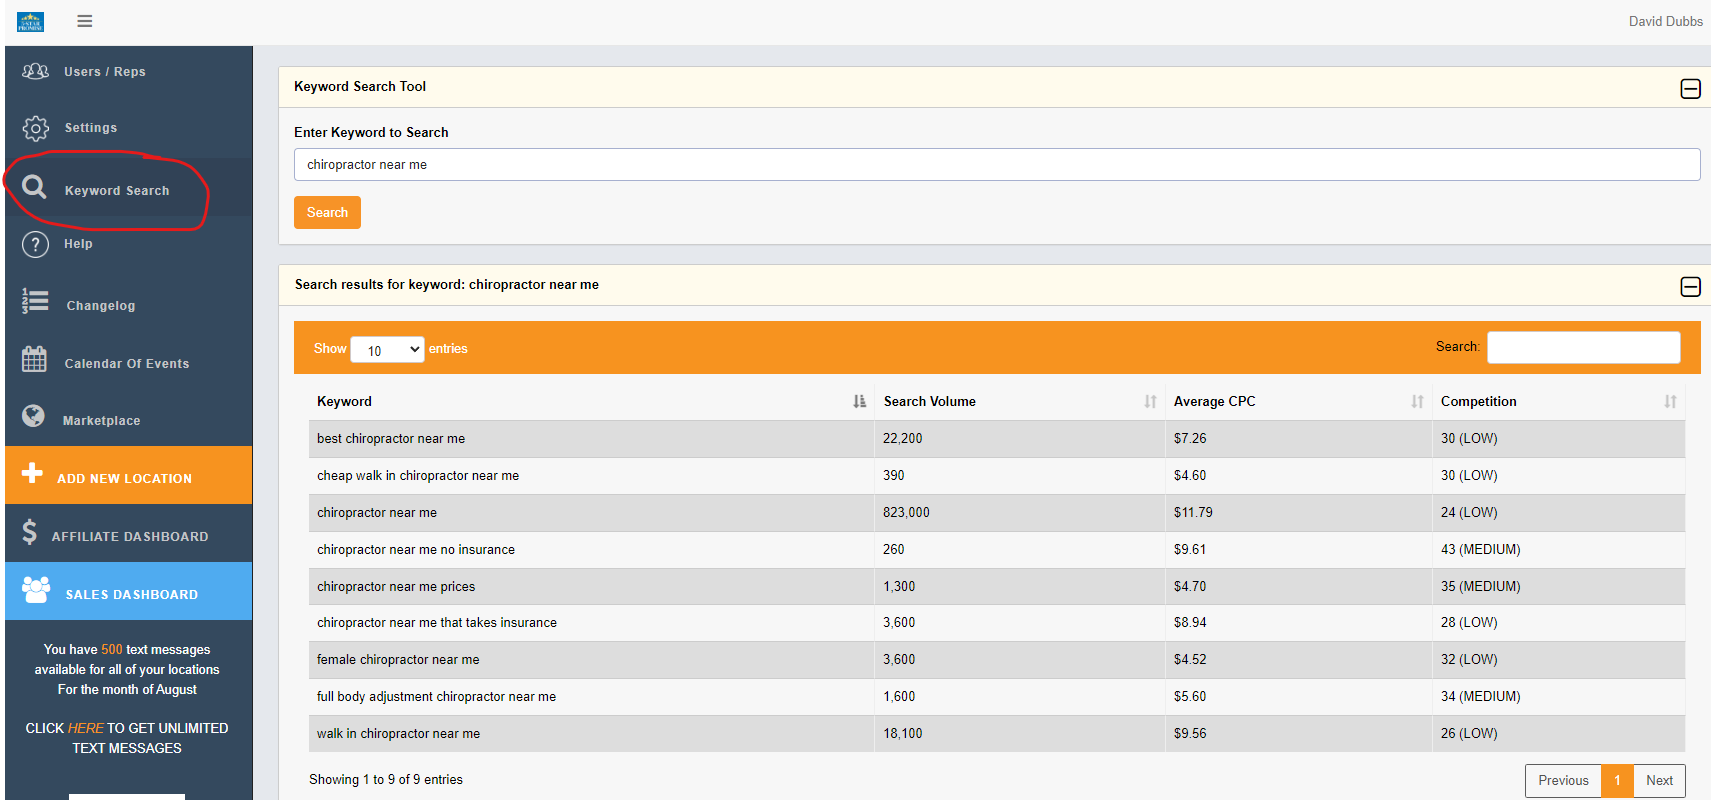Click the orange Search button
1711x800 pixels.
(x=327, y=213)
